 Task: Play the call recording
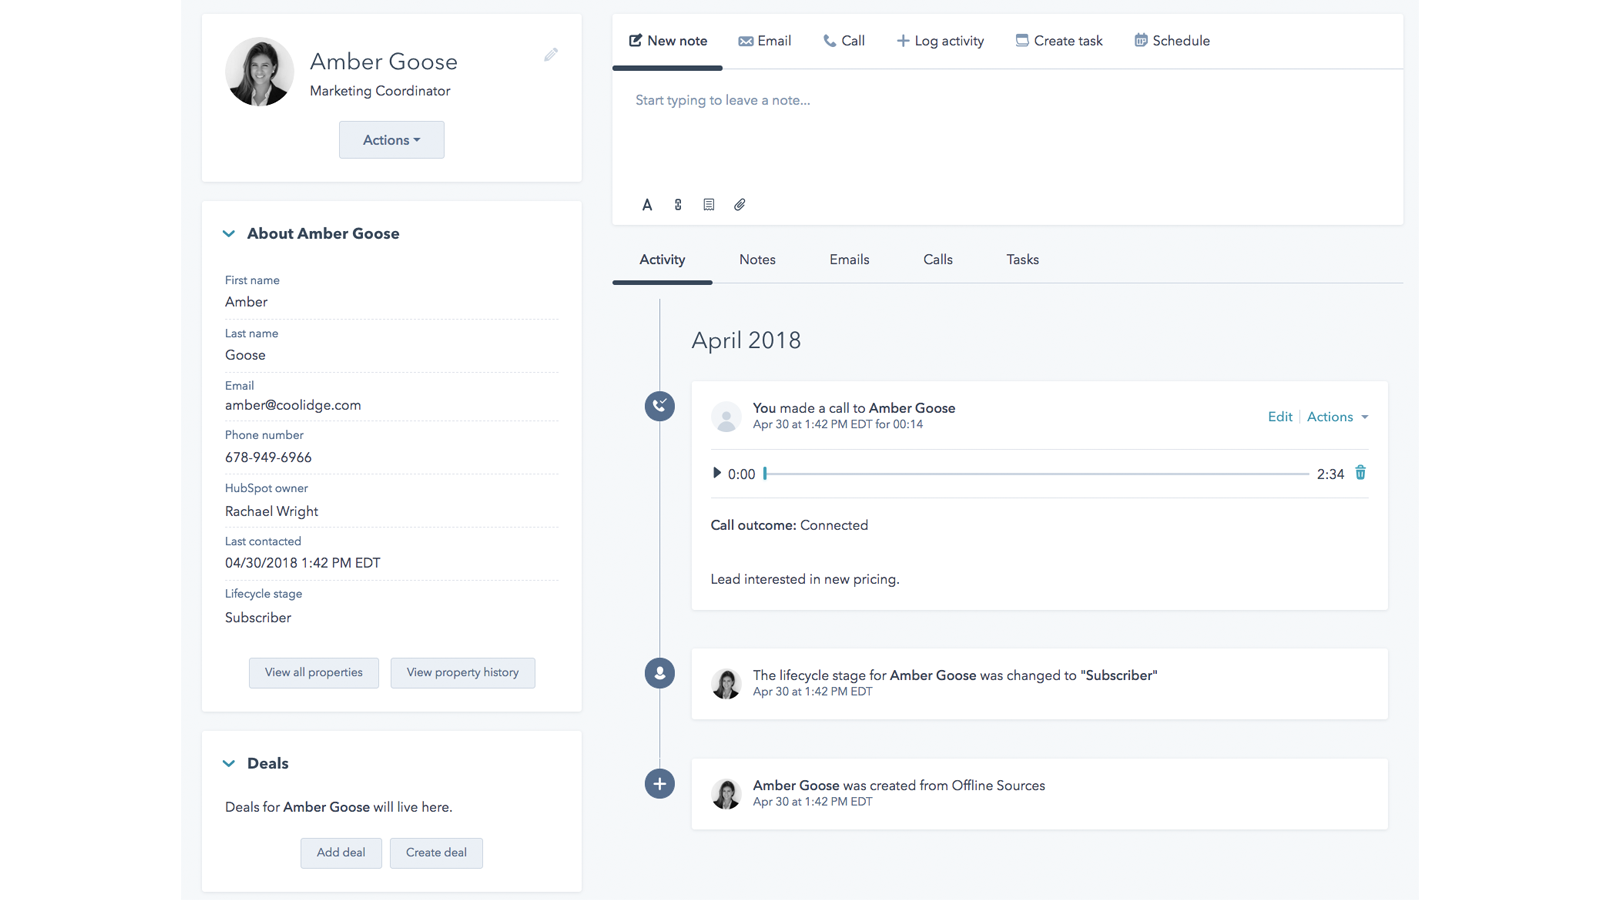pos(717,473)
